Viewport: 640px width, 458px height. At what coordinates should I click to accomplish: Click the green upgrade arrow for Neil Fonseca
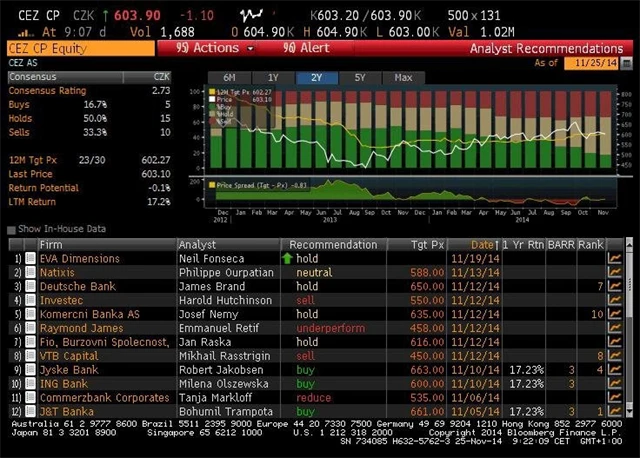pos(284,258)
